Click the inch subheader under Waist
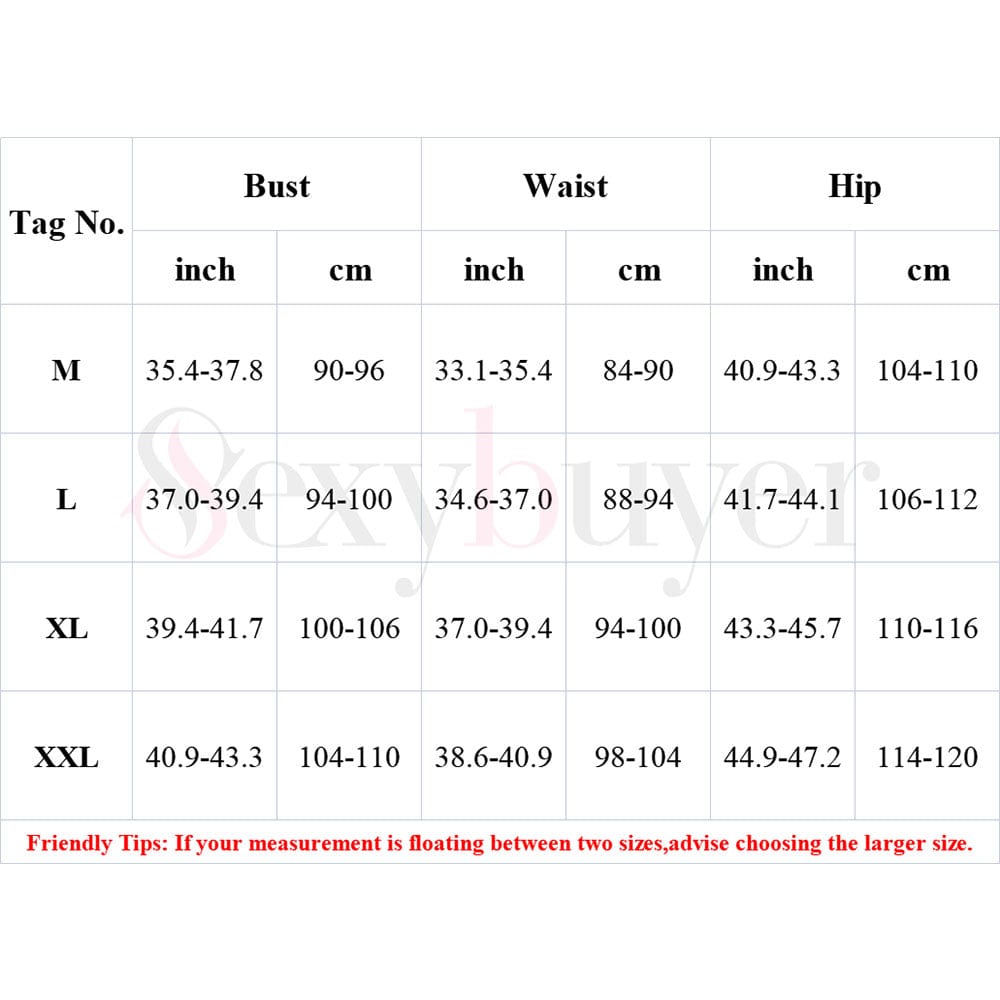This screenshot has width=1000, height=1000. 493,270
